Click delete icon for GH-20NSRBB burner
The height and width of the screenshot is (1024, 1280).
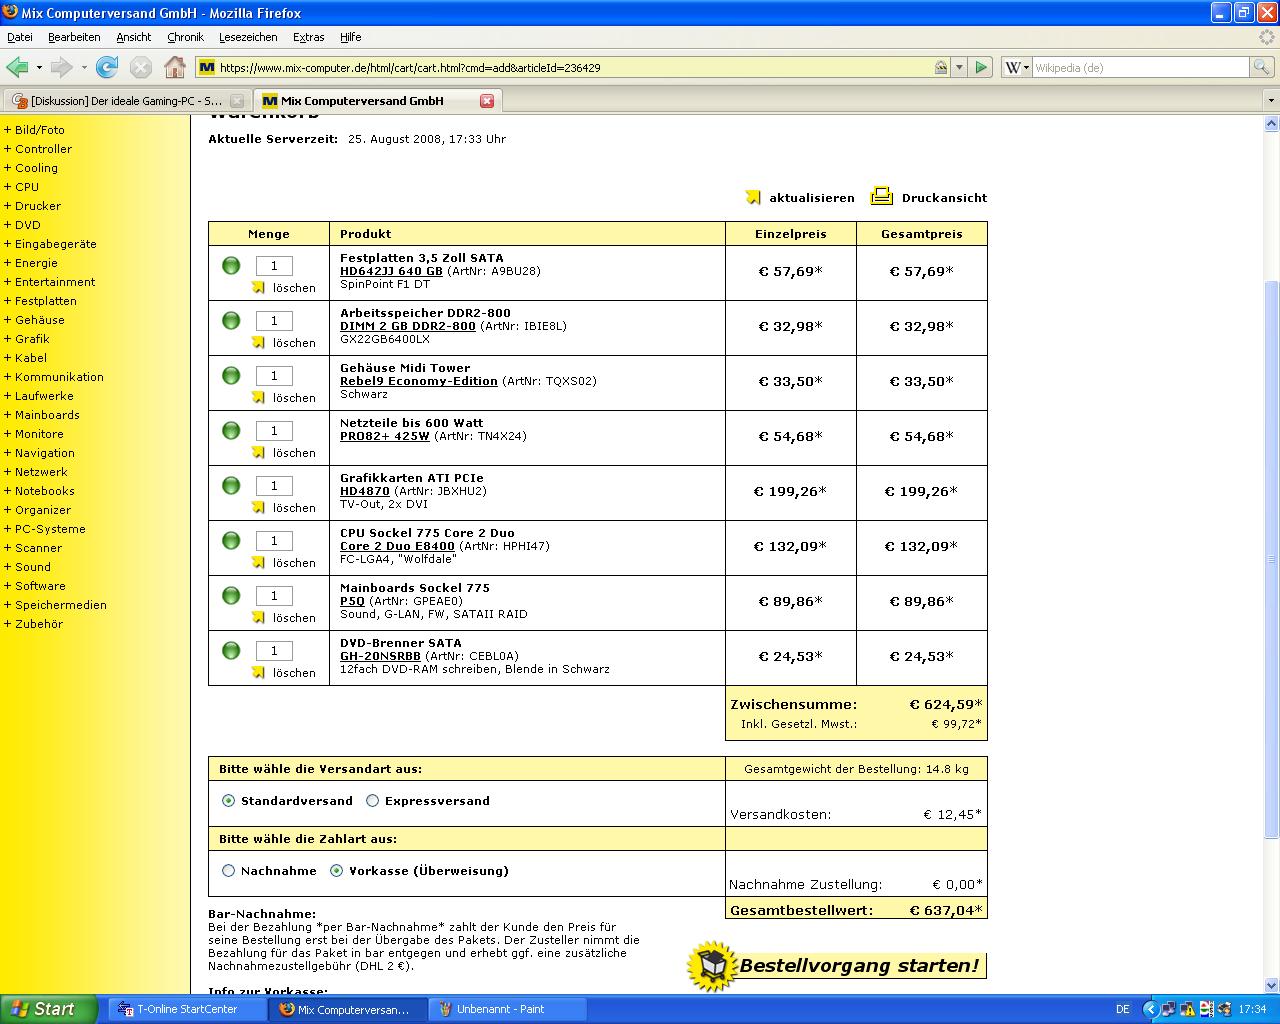[259, 672]
